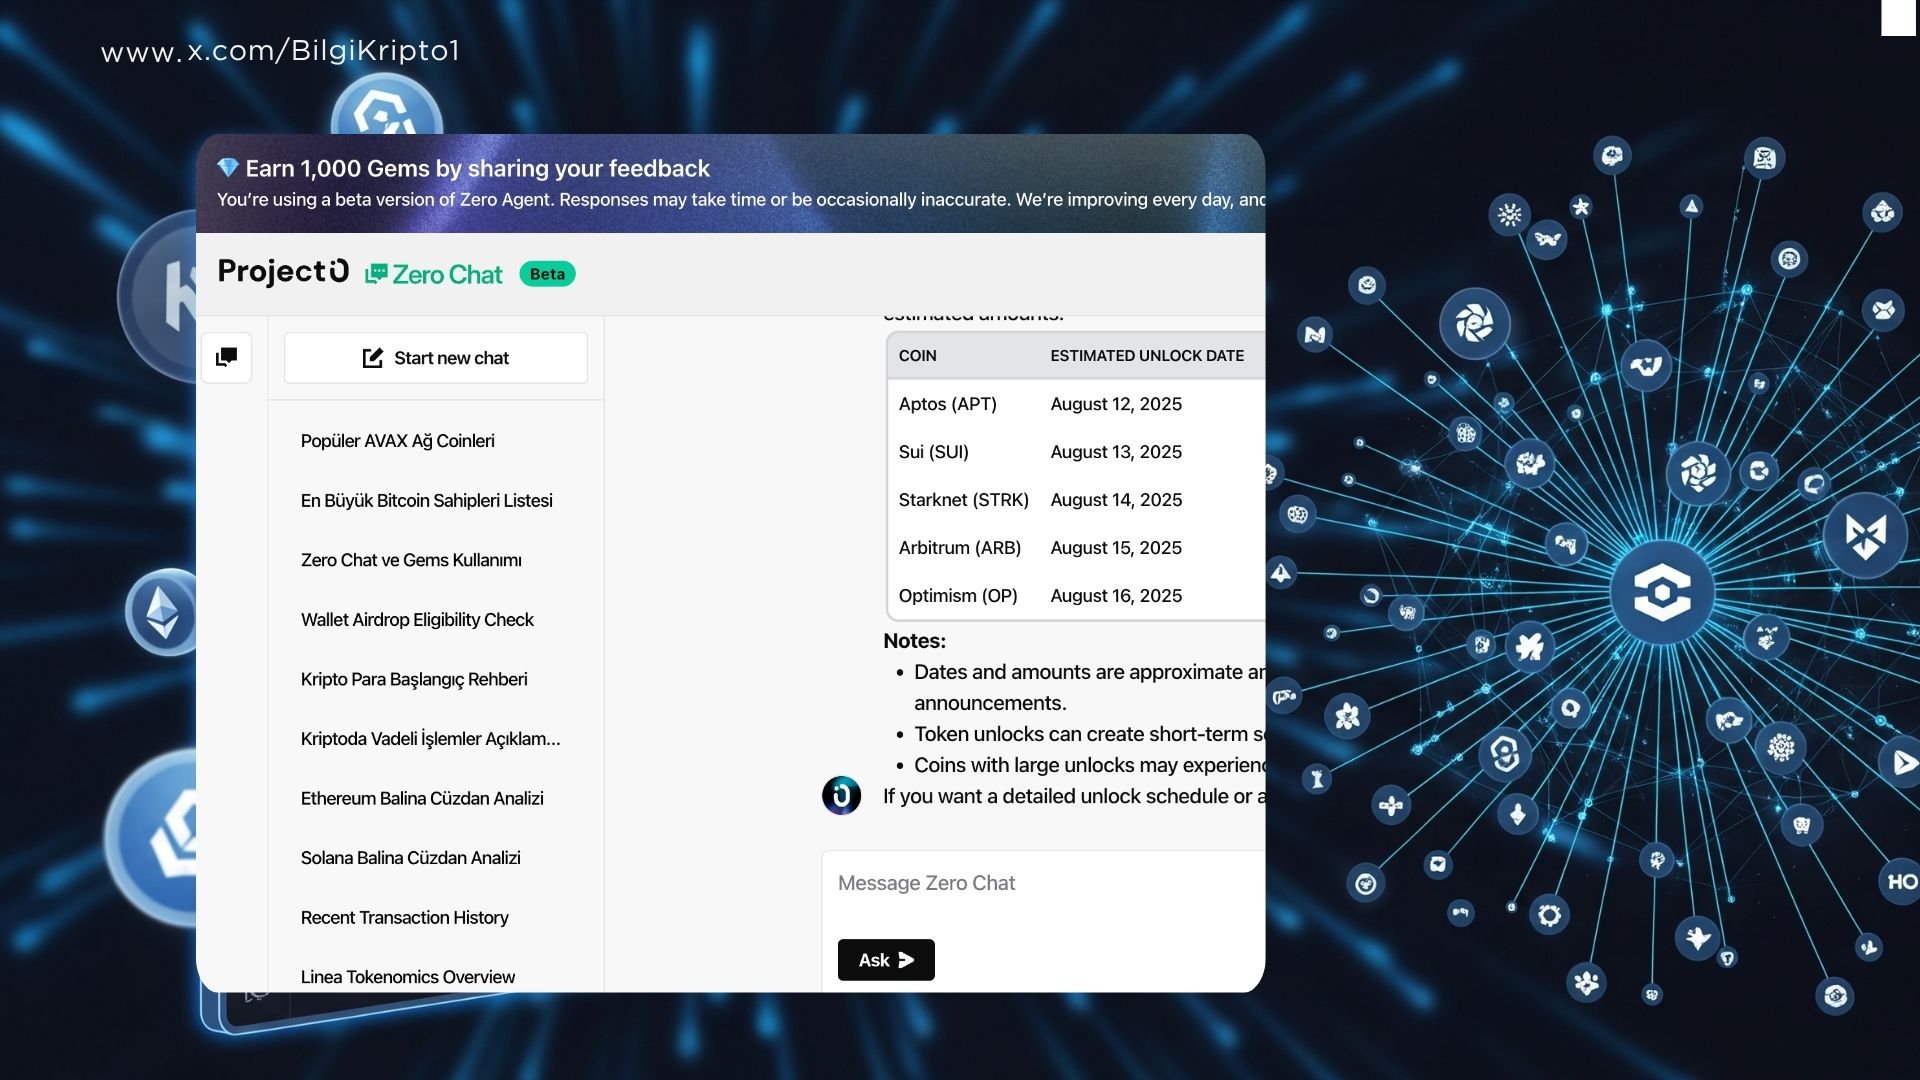Image resolution: width=1920 pixels, height=1080 pixels.
Task: Select the Optimism (OP) table cell
Action: 957,596
